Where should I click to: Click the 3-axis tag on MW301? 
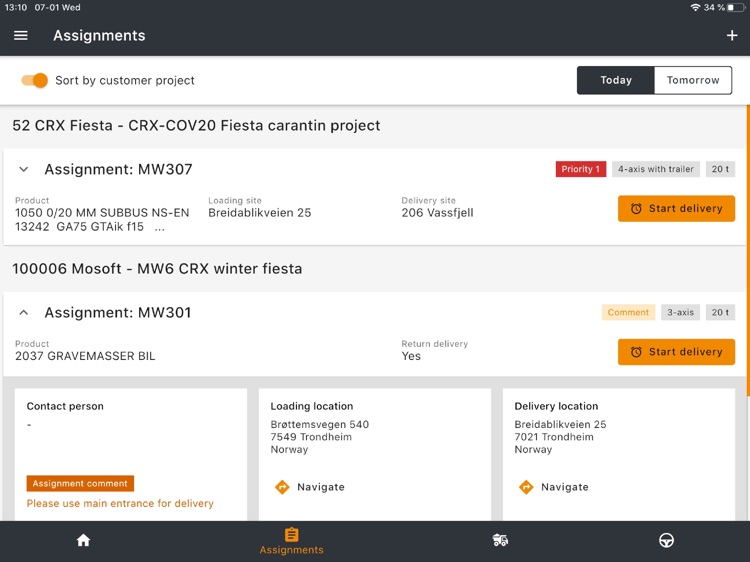pos(680,312)
